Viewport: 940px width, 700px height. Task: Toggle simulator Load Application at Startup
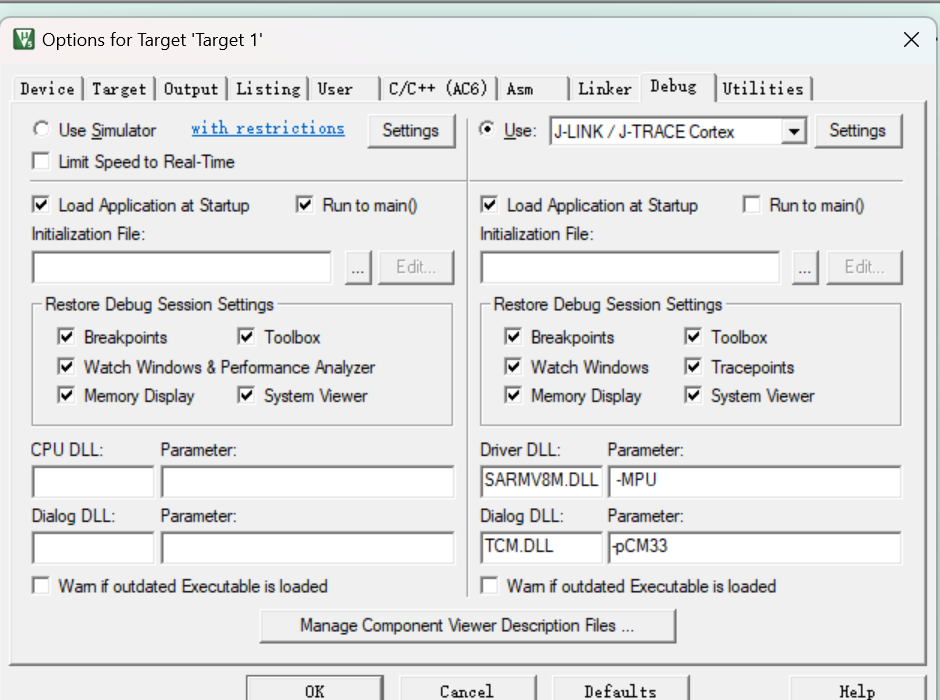(x=41, y=205)
